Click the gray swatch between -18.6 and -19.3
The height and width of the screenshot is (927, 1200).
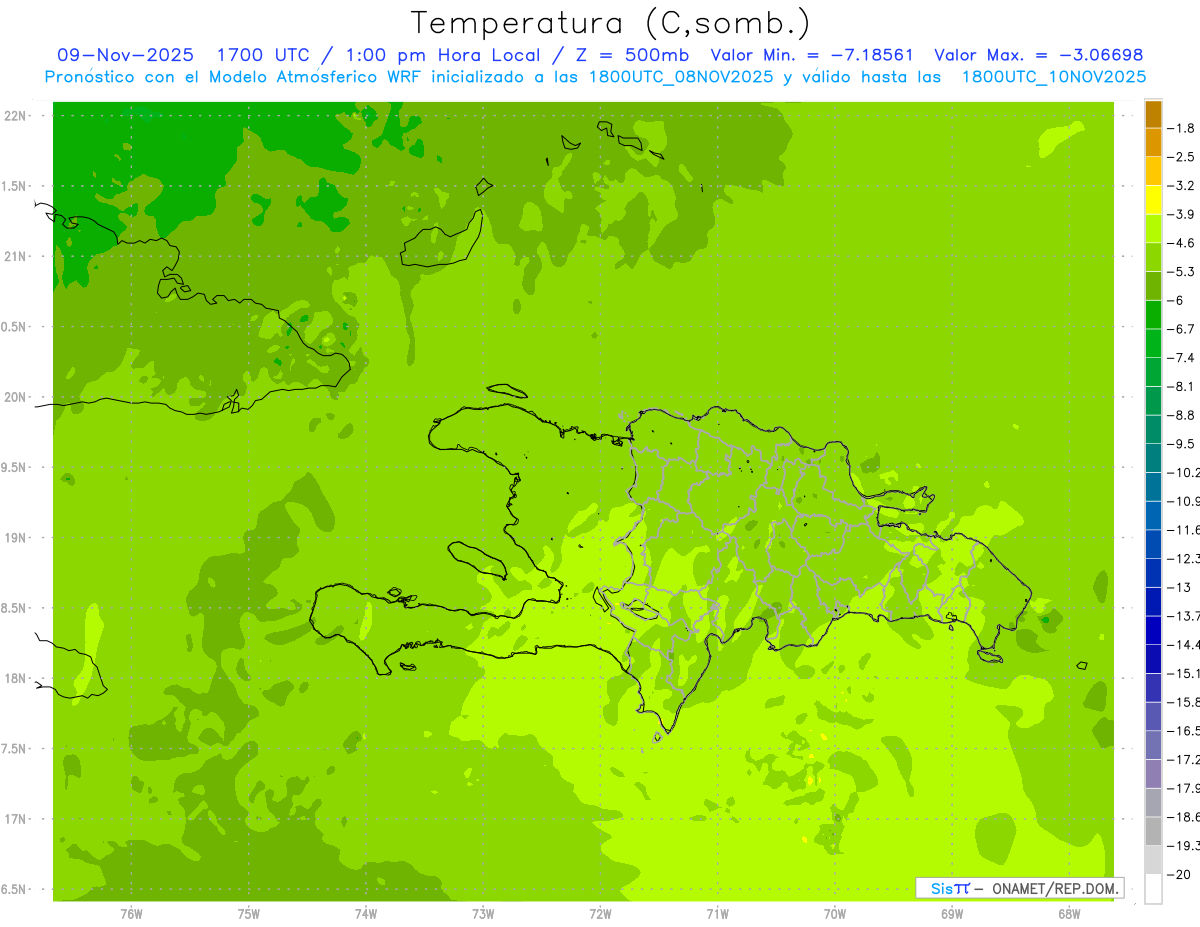tap(1153, 831)
